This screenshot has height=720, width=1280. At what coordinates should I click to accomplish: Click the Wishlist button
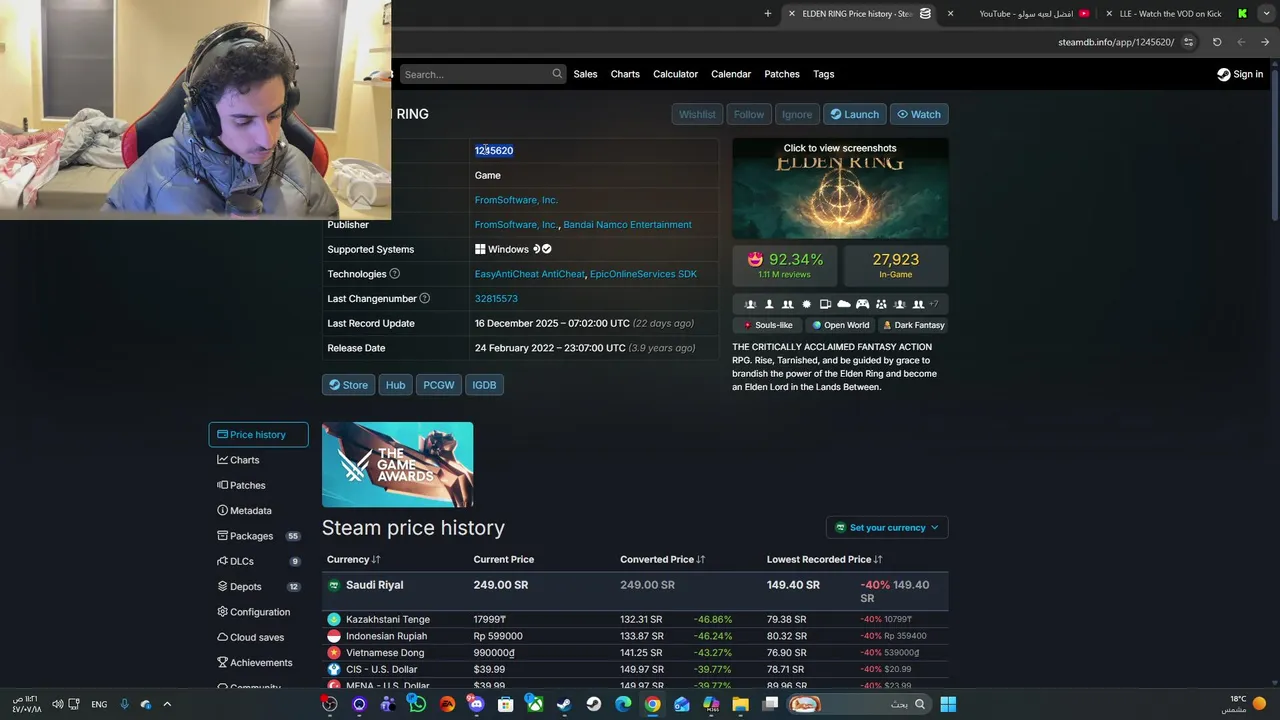click(697, 114)
